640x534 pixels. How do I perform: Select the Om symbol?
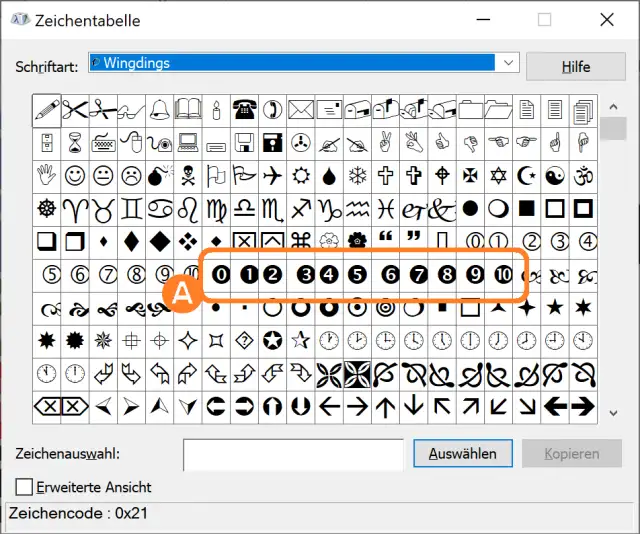click(583, 176)
